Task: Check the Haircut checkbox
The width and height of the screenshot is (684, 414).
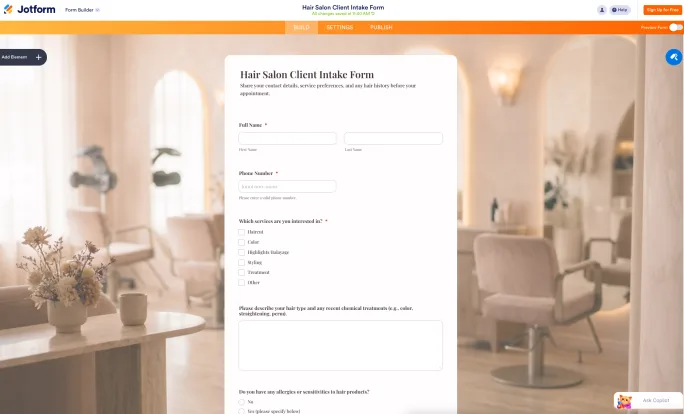Action: pyautogui.click(x=241, y=232)
